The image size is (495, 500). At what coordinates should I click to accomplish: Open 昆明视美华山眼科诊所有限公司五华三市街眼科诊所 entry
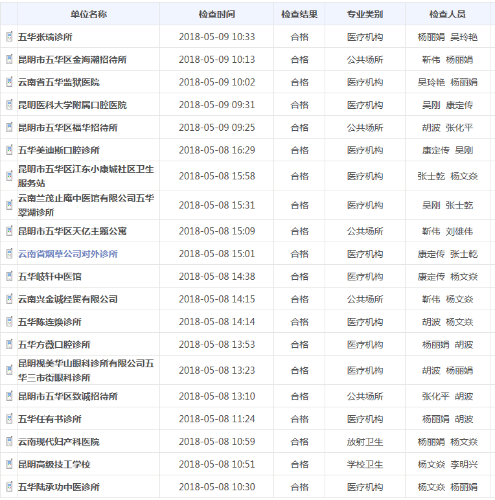click(86, 370)
